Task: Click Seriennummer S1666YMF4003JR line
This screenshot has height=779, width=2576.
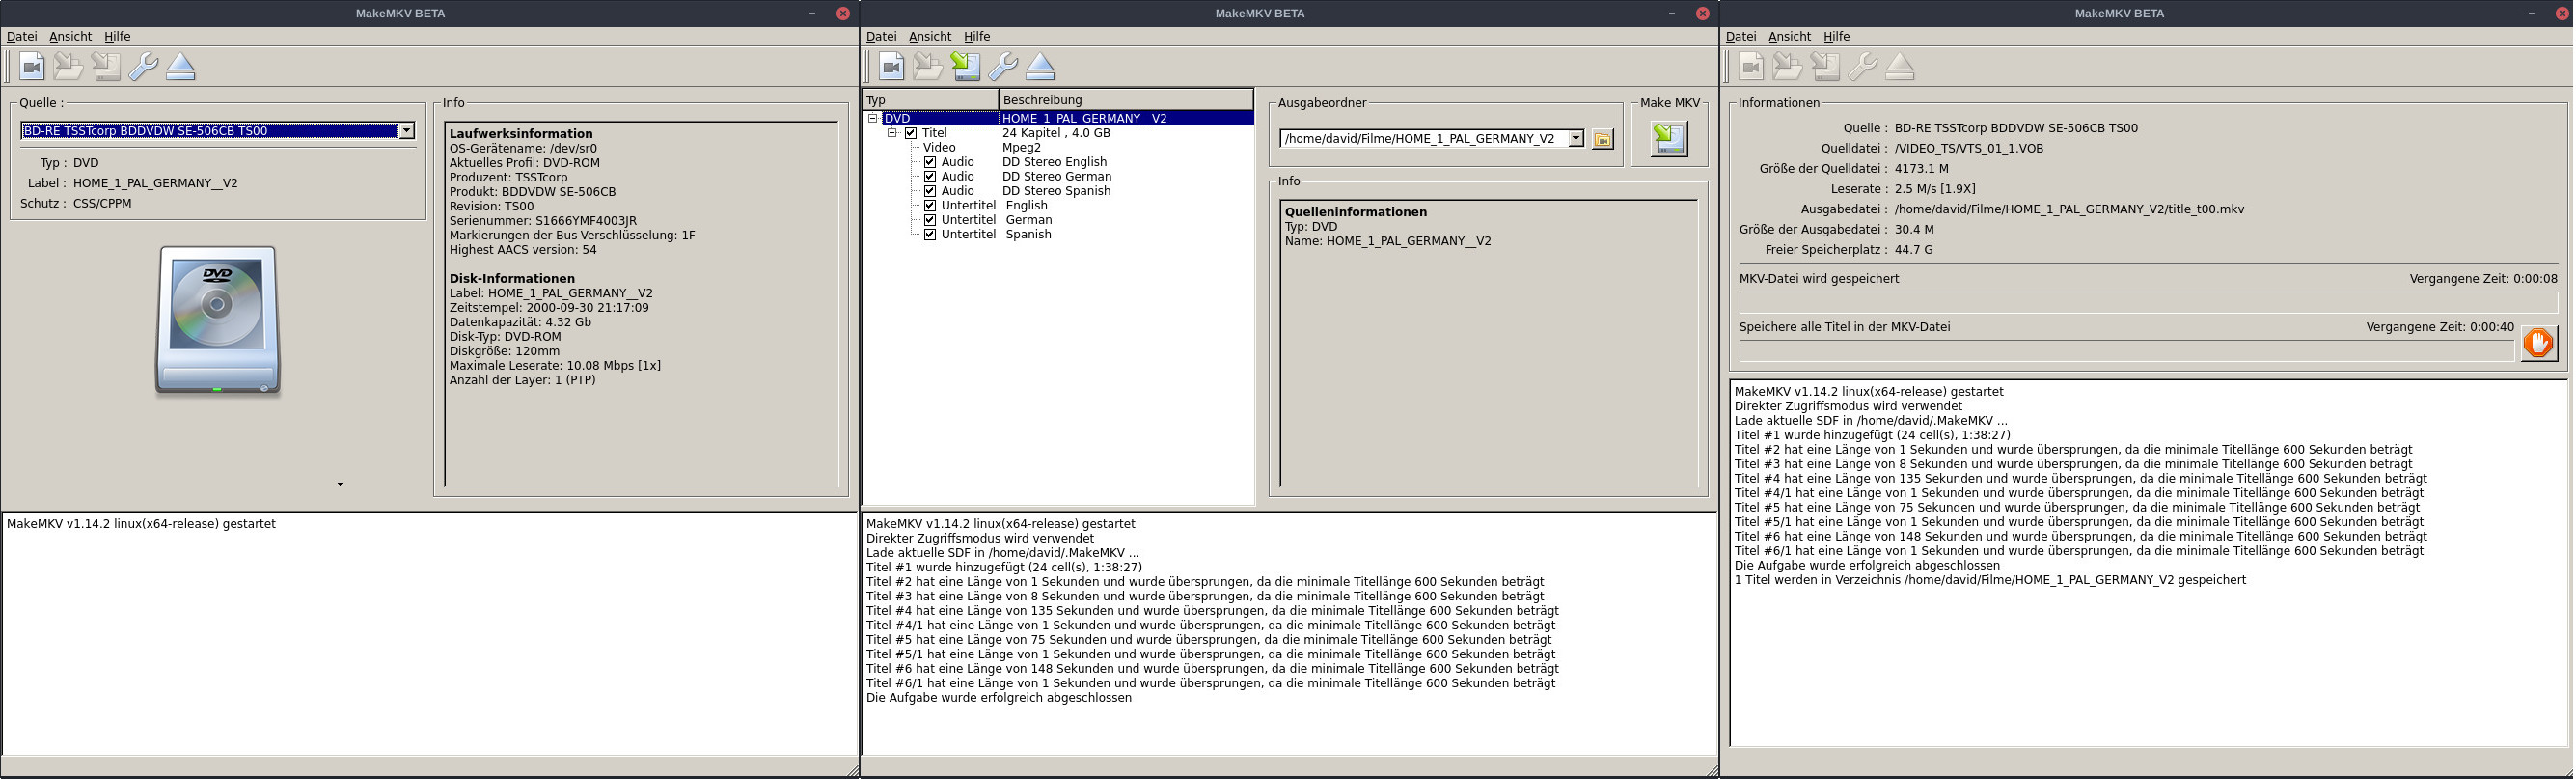Action: coord(543,221)
